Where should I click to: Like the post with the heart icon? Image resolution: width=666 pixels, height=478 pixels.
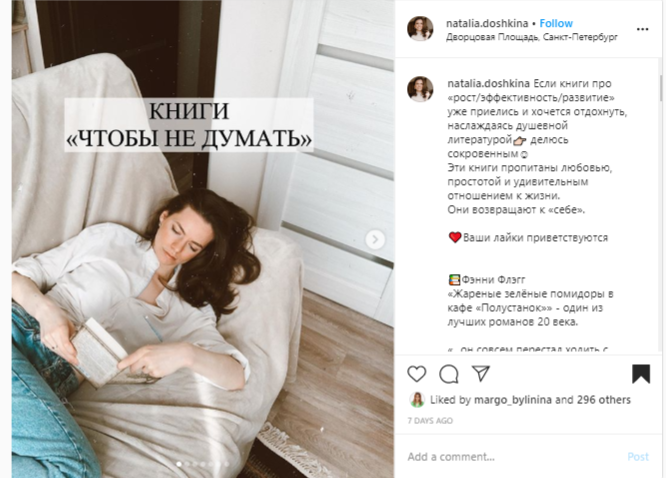(x=416, y=374)
